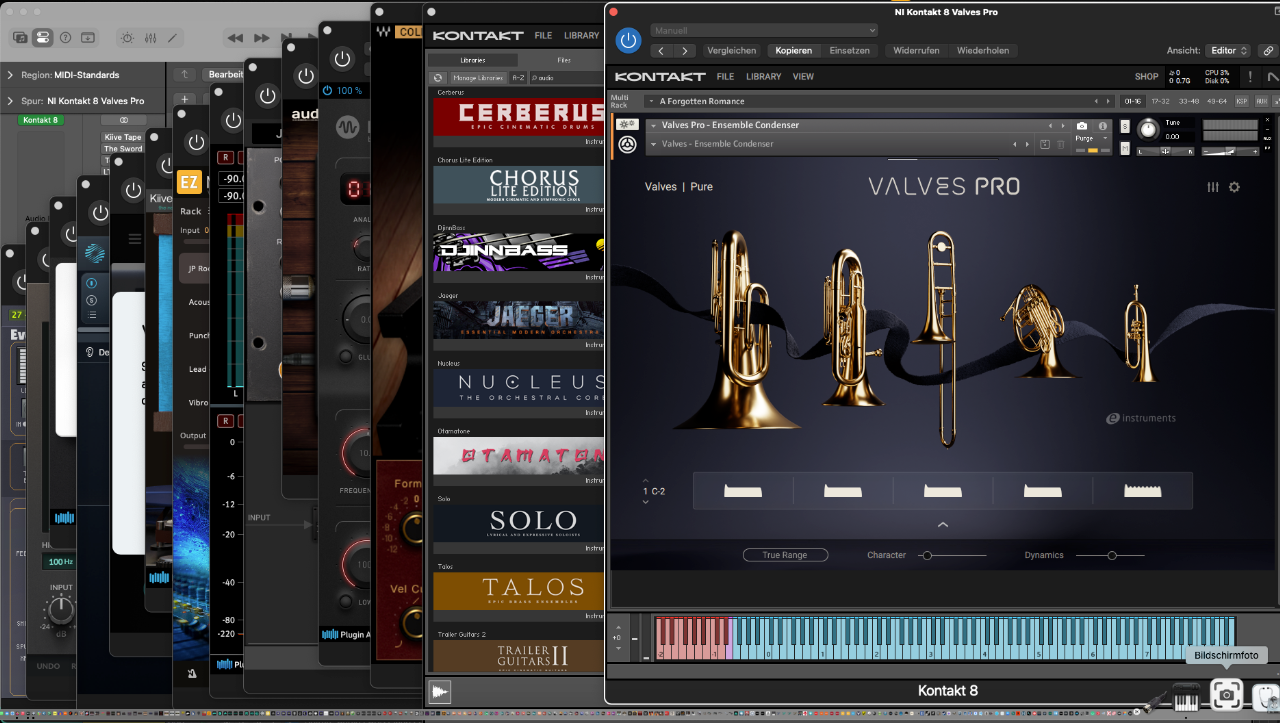This screenshot has width=1280, height=723.
Task: Select the first articulation slot icon
Action: click(743, 491)
